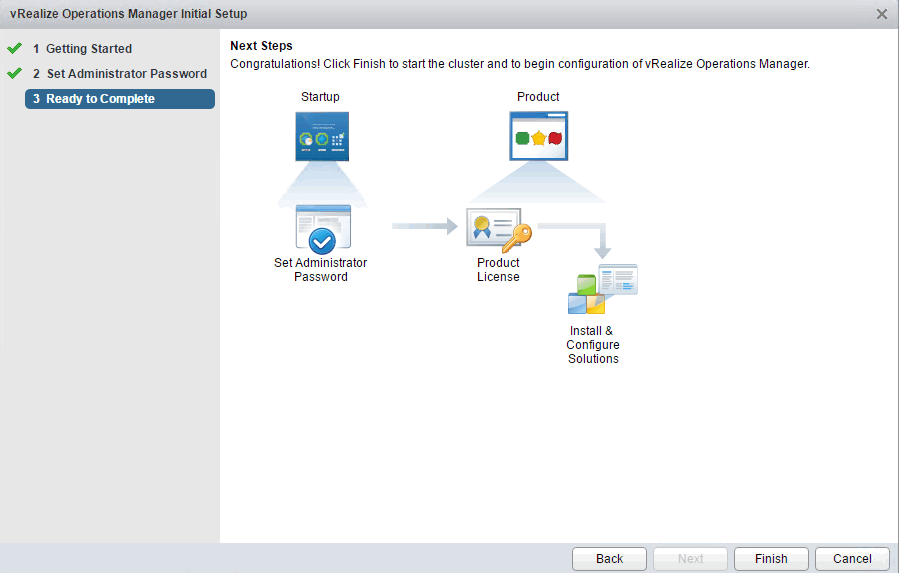
Task: Click the Product label above the diagram
Action: click(x=538, y=96)
